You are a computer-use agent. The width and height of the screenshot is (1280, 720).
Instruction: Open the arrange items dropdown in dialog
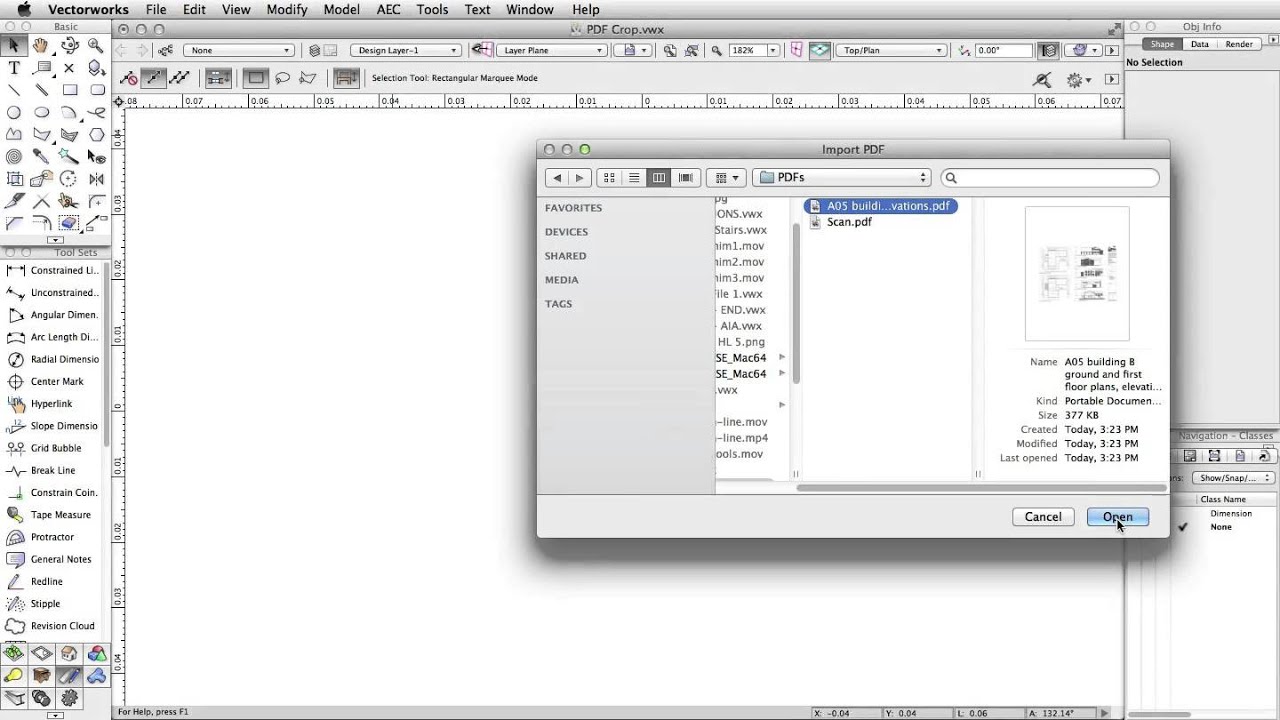(726, 177)
